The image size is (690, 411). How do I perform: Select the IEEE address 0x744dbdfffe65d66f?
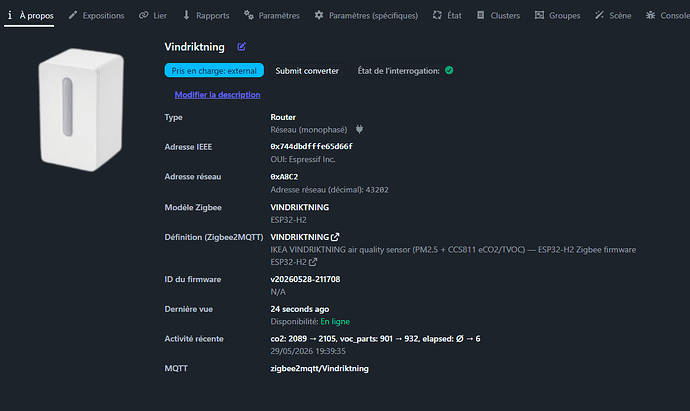click(x=311, y=146)
